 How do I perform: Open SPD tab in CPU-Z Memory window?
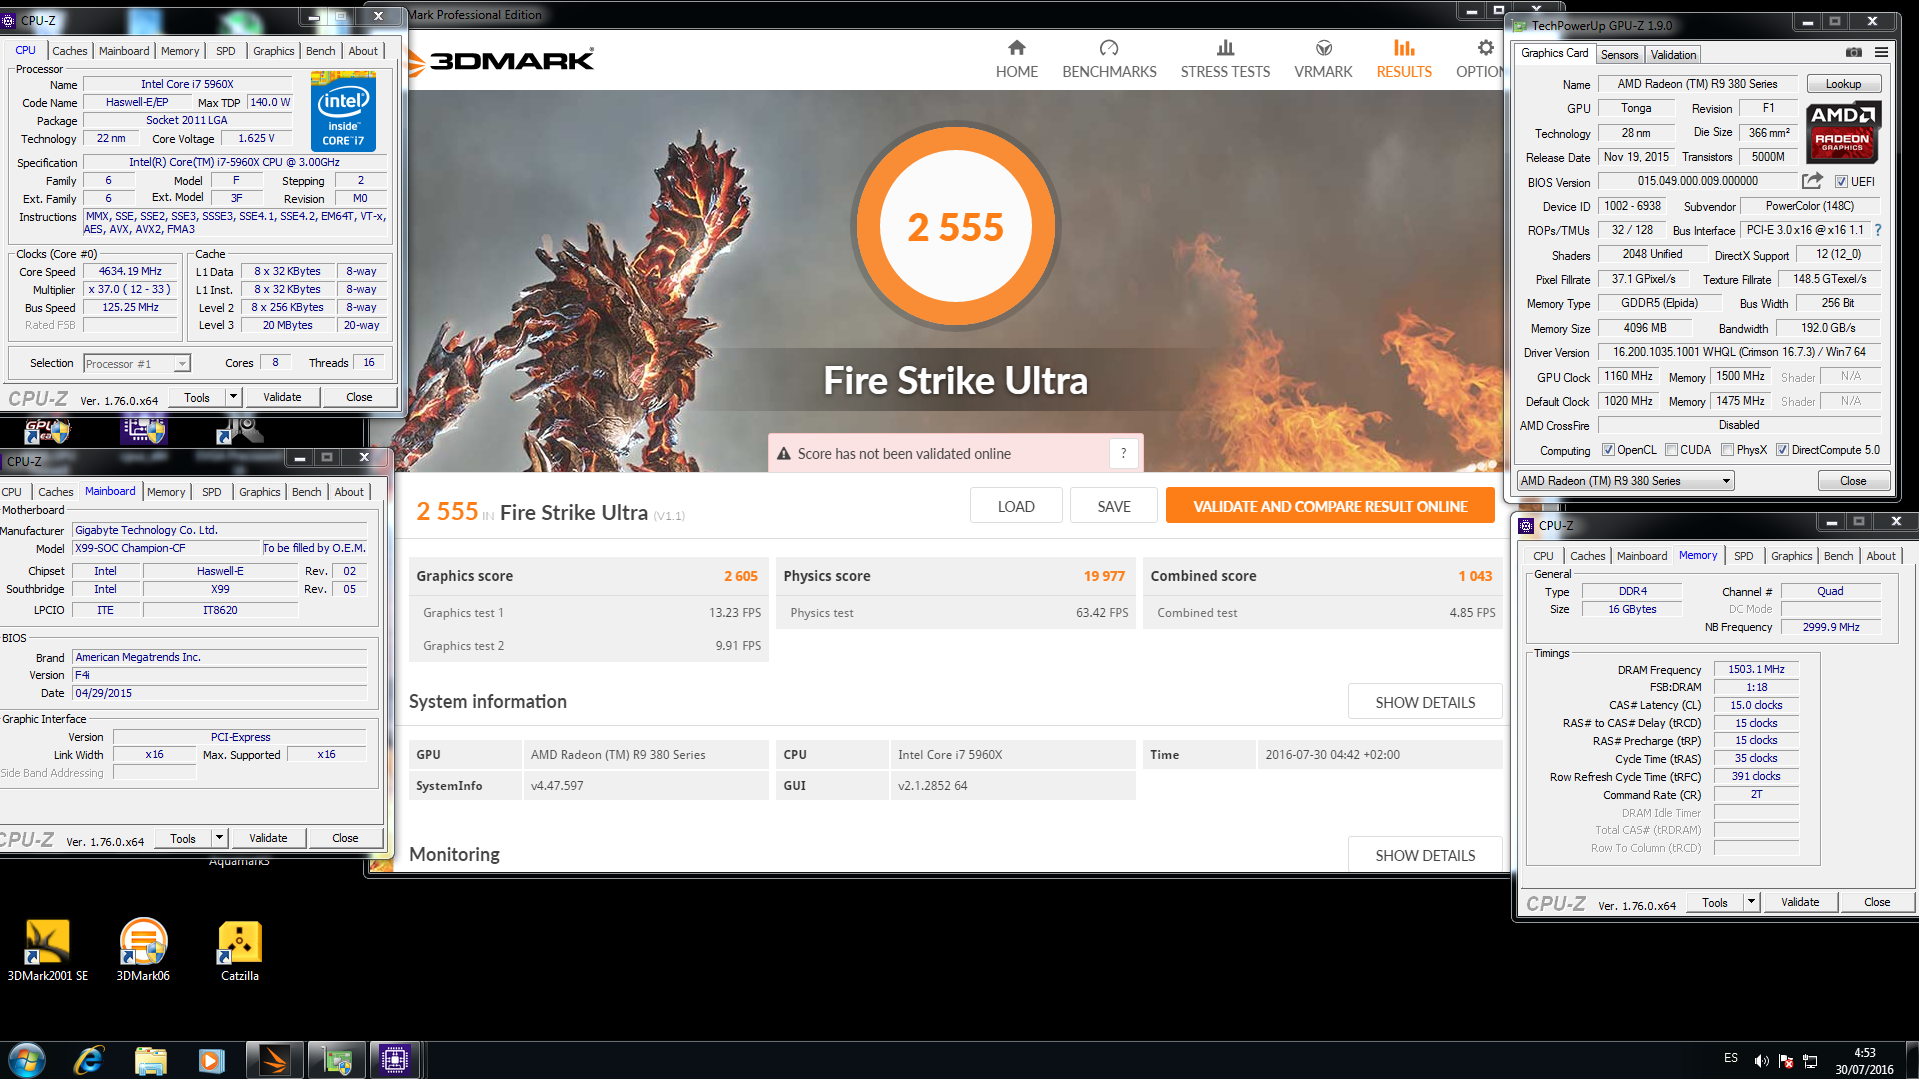pyautogui.click(x=1743, y=556)
